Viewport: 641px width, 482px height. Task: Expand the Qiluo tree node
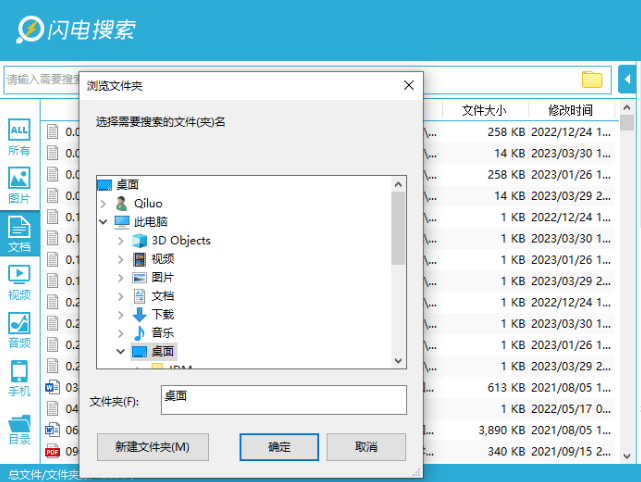click(x=103, y=203)
